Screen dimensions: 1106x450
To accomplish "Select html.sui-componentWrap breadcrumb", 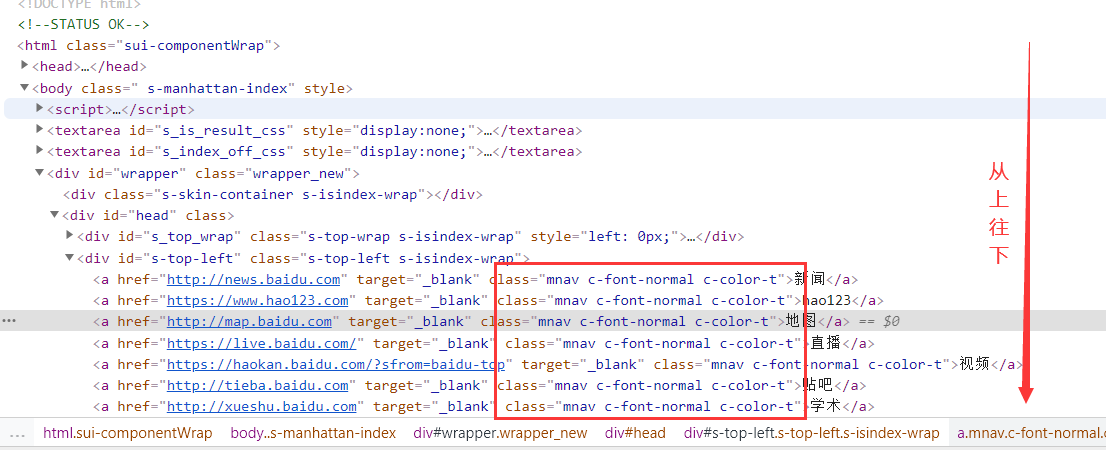I will [129, 432].
